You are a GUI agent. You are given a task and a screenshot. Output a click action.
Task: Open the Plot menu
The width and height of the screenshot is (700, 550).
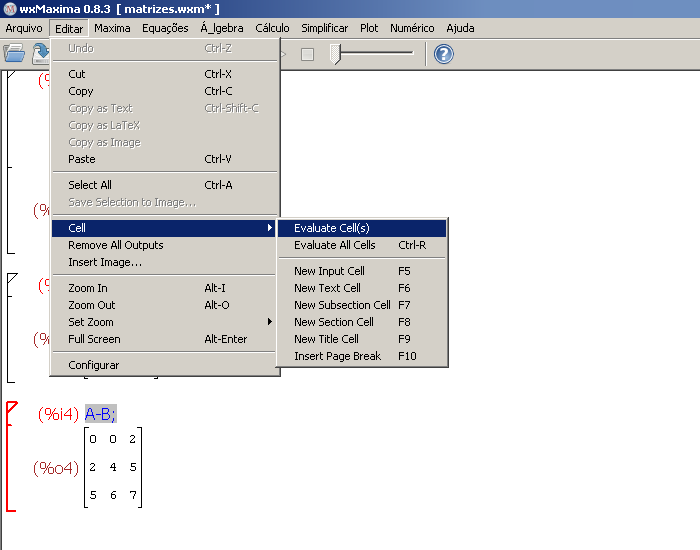click(x=369, y=28)
